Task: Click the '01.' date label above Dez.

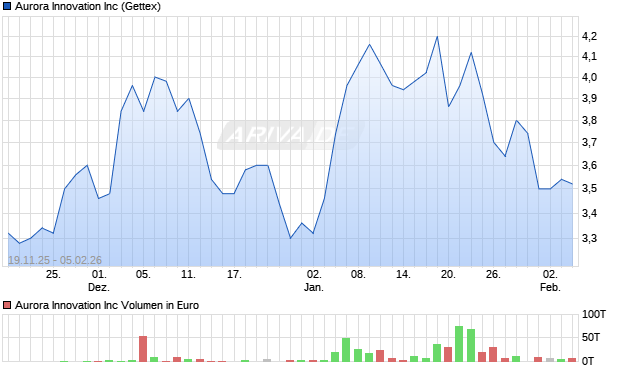Action: pyautogui.click(x=99, y=274)
